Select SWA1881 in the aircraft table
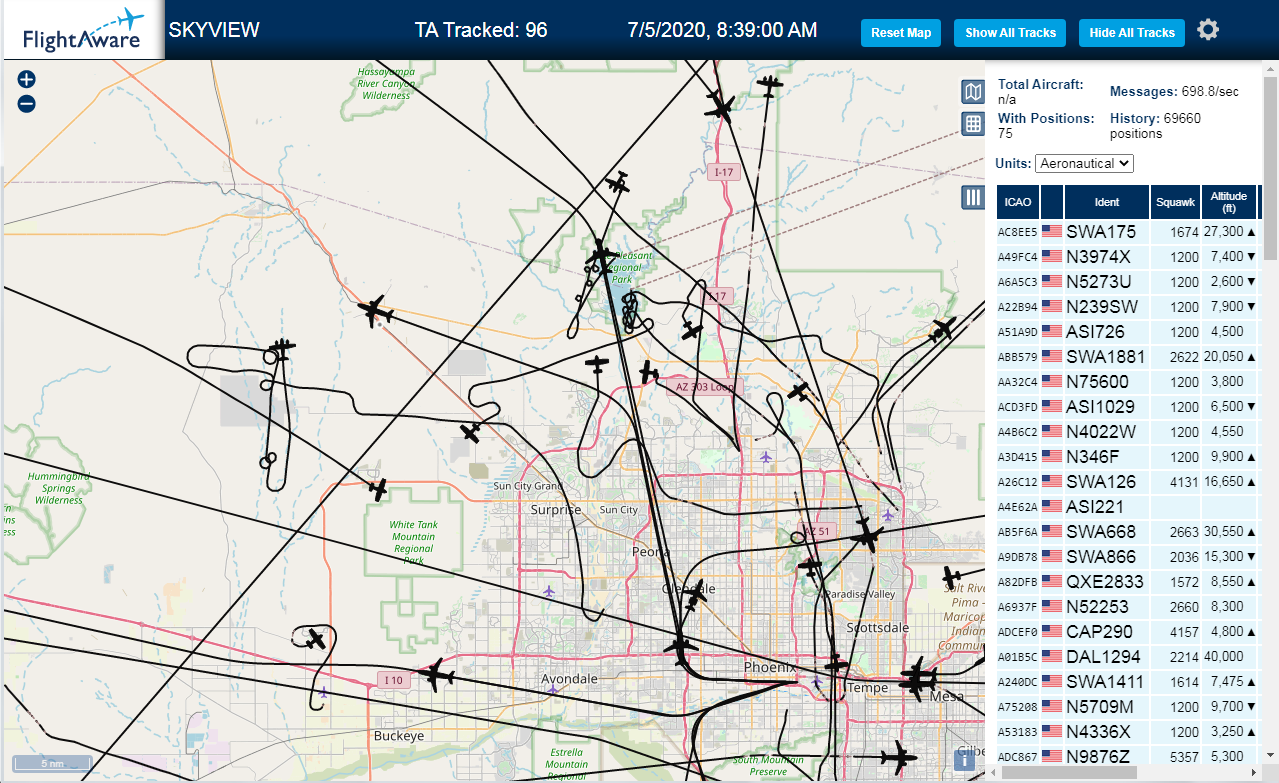The height and width of the screenshot is (783, 1279). (1106, 356)
